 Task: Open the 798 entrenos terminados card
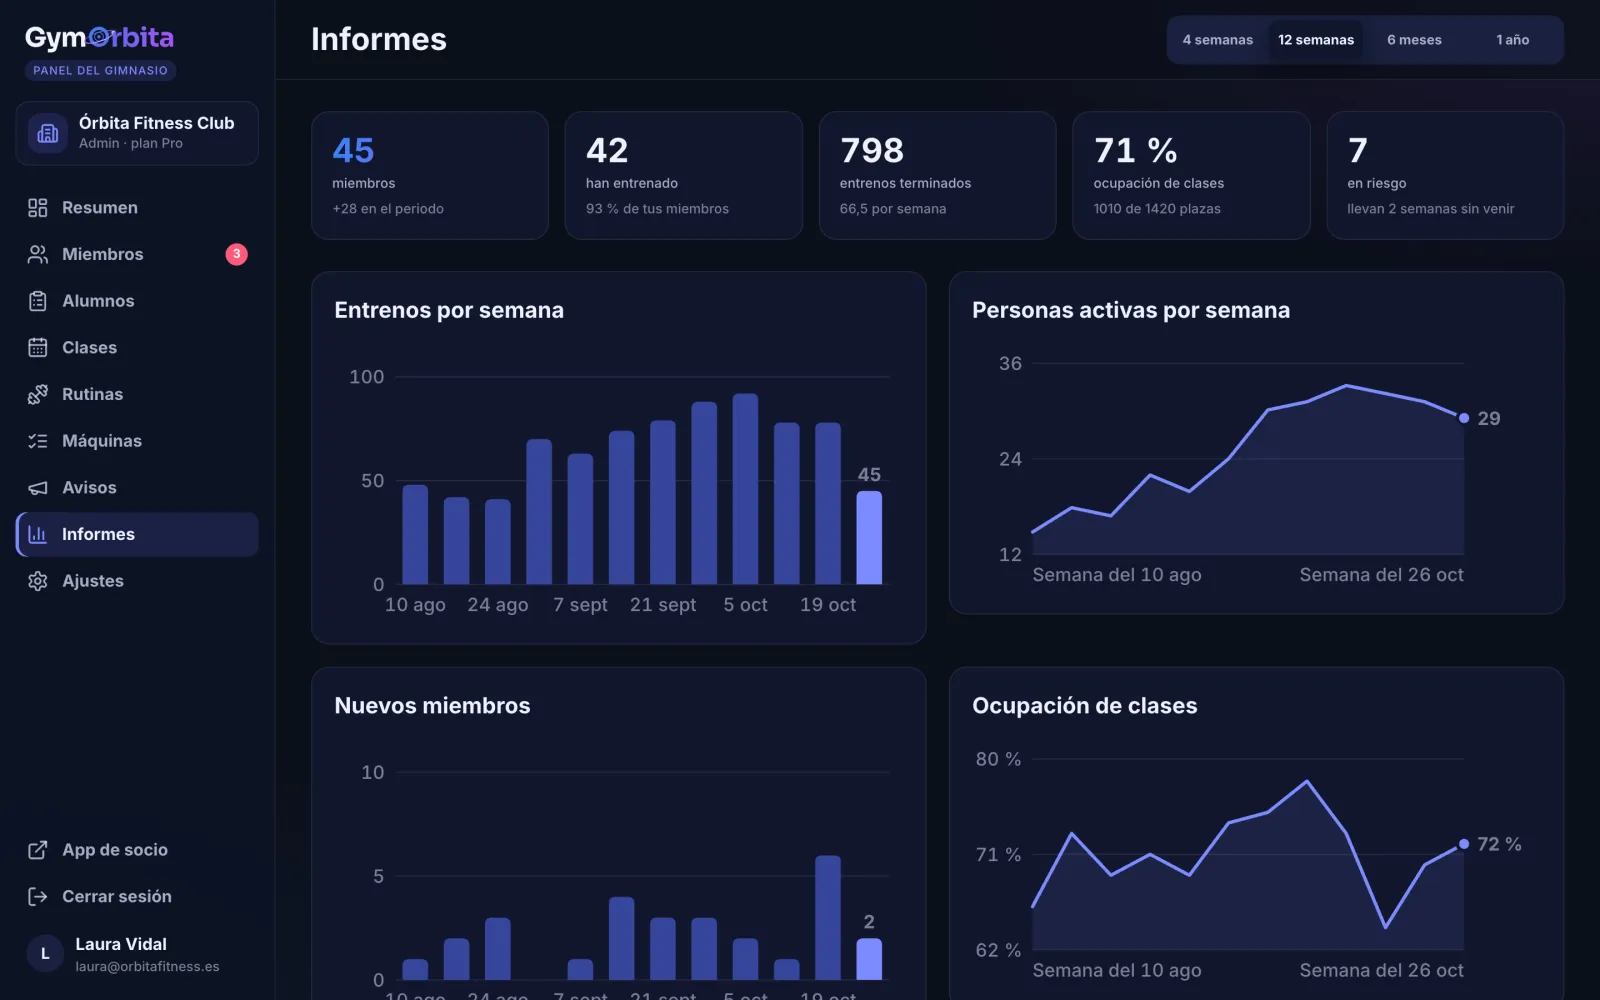[937, 175]
